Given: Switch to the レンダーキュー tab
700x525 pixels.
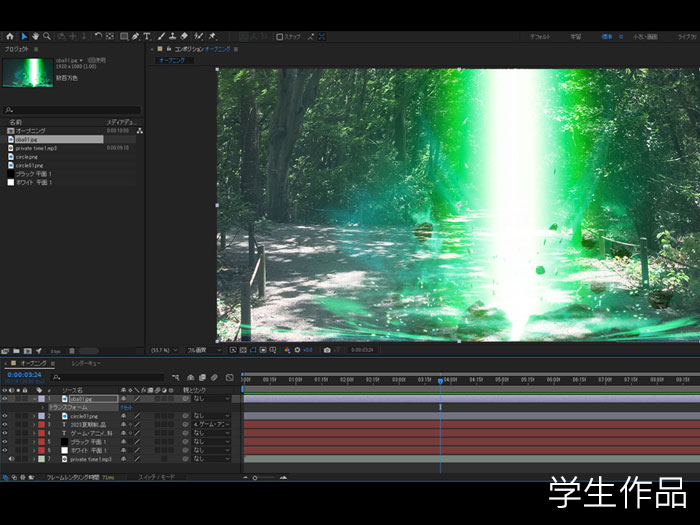Looking at the screenshot, I should [x=85, y=365].
